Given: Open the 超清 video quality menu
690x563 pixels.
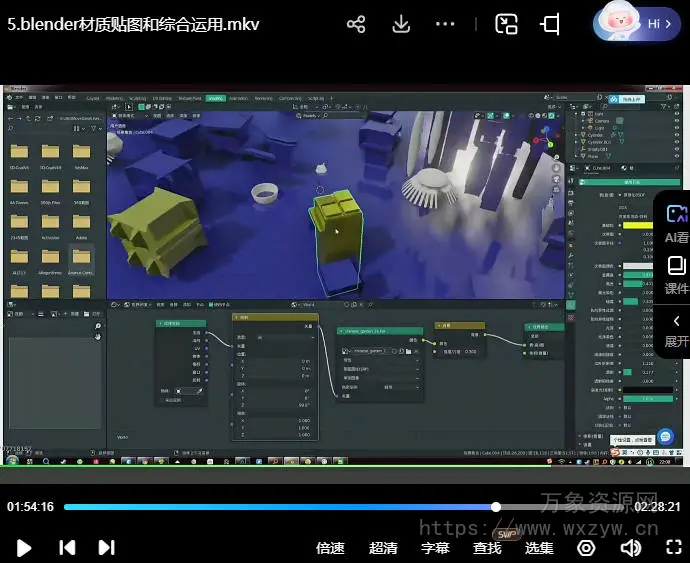Looking at the screenshot, I should pyautogui.click(x=383, y=547).
